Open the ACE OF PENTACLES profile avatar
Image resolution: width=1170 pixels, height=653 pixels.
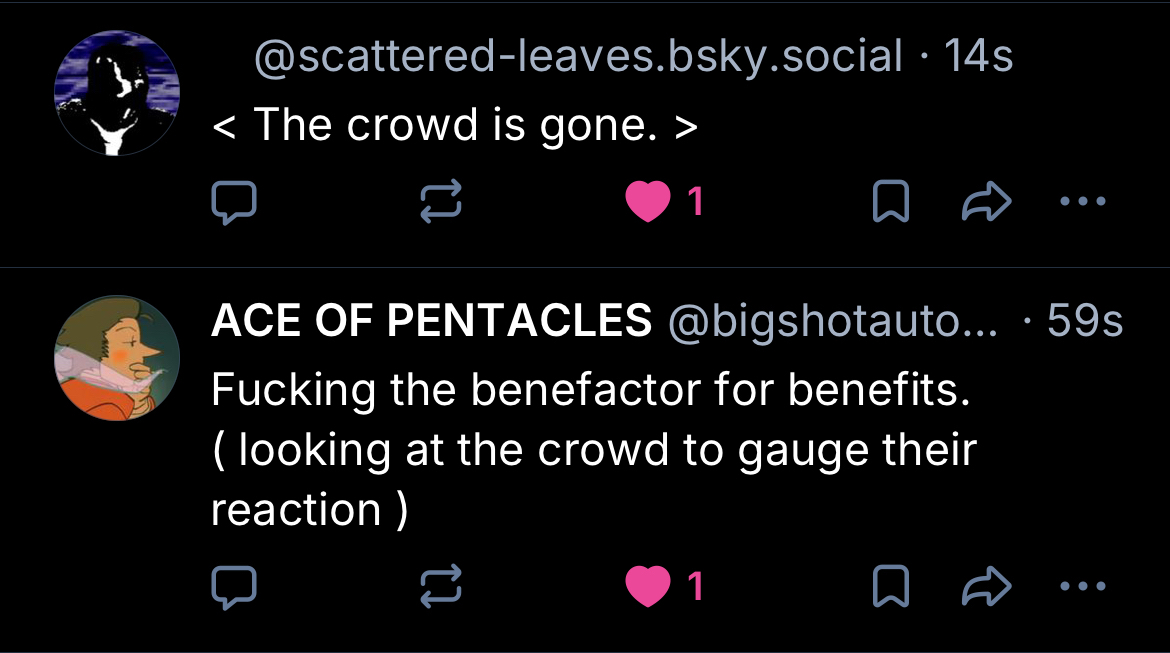(117, 357)
